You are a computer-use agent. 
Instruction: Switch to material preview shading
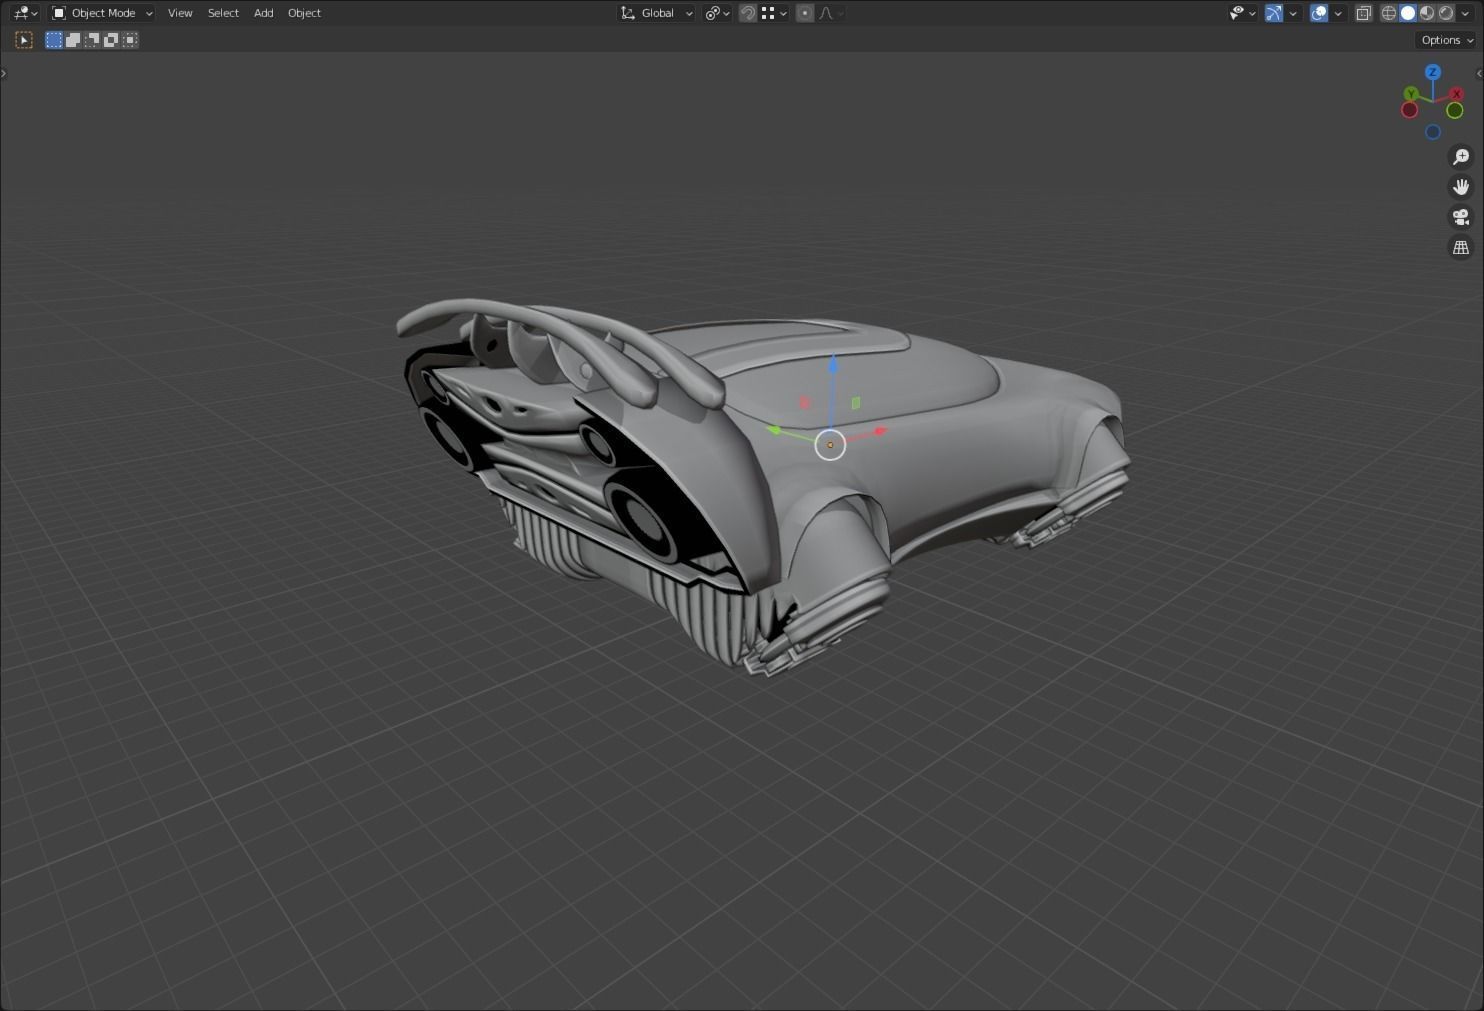click(1427, 13)
